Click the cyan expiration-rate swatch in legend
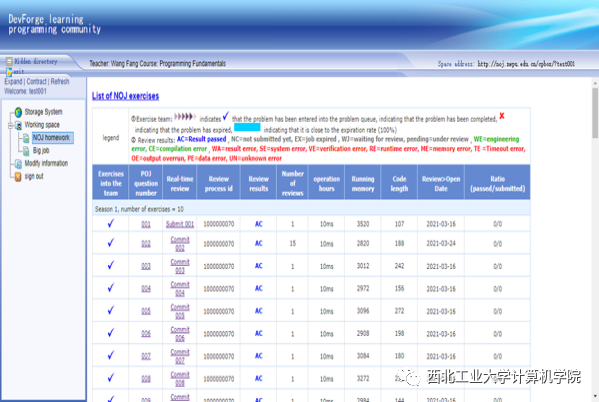 pos(247,128)
